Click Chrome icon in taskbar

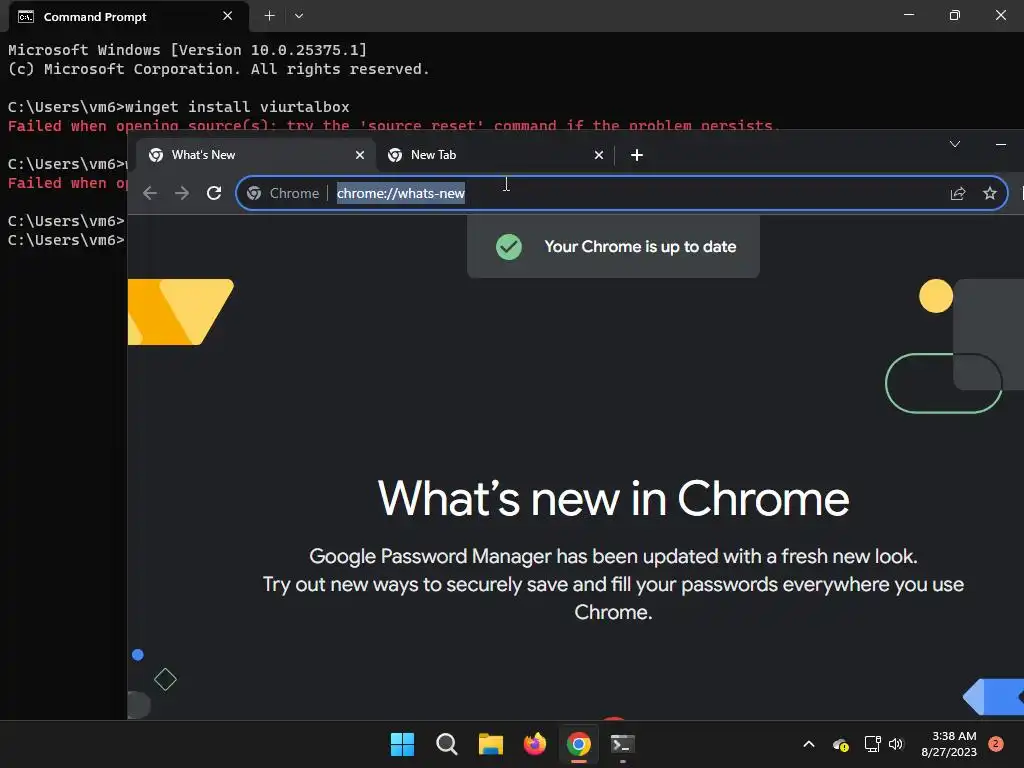[x=579, y=744]
